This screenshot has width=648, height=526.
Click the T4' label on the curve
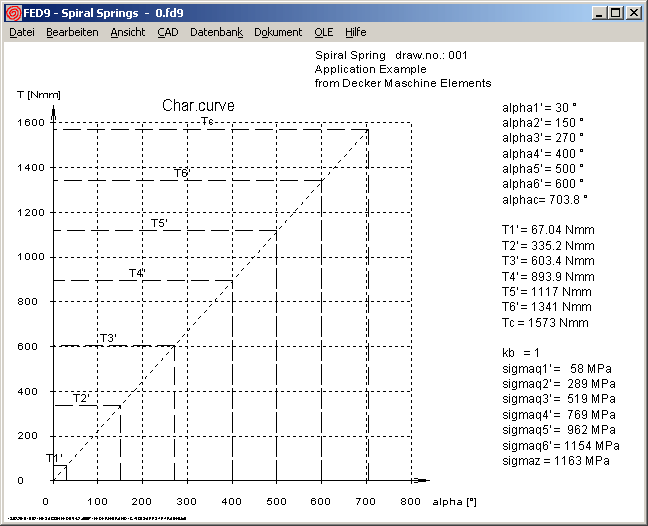click(137, 273)
